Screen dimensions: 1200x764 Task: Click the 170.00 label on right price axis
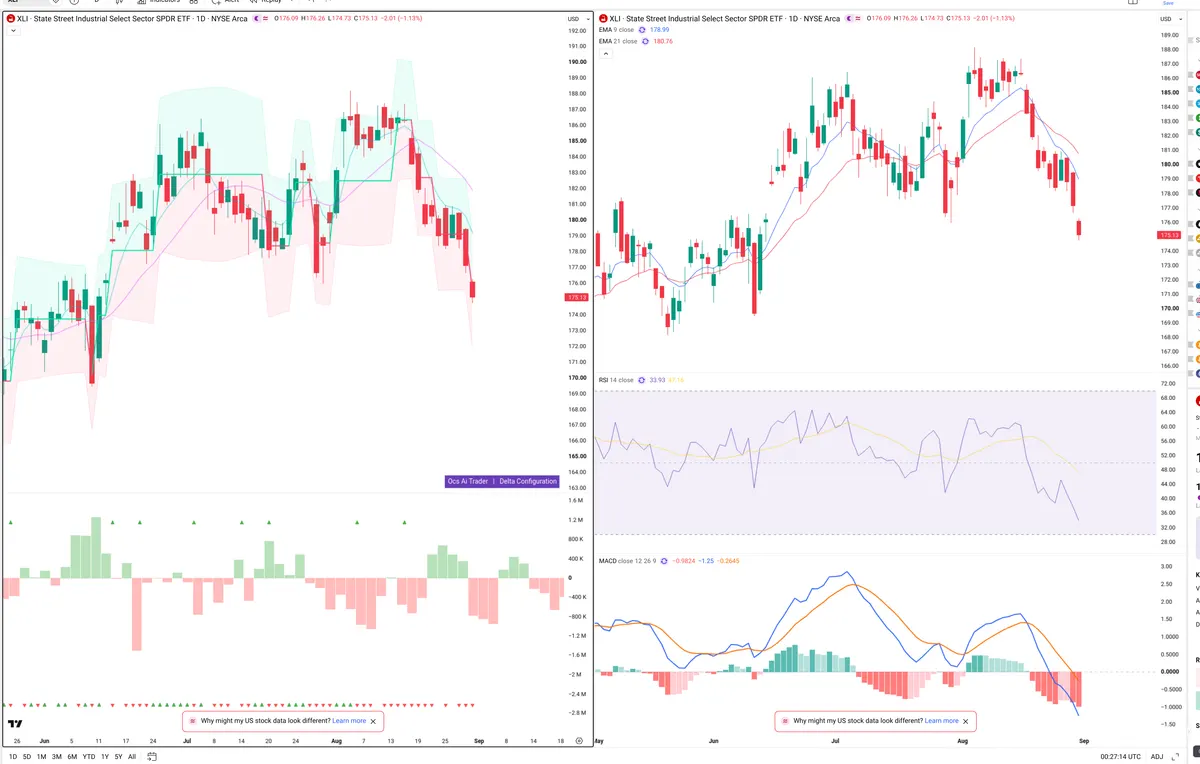click(x=1169, y=308)
